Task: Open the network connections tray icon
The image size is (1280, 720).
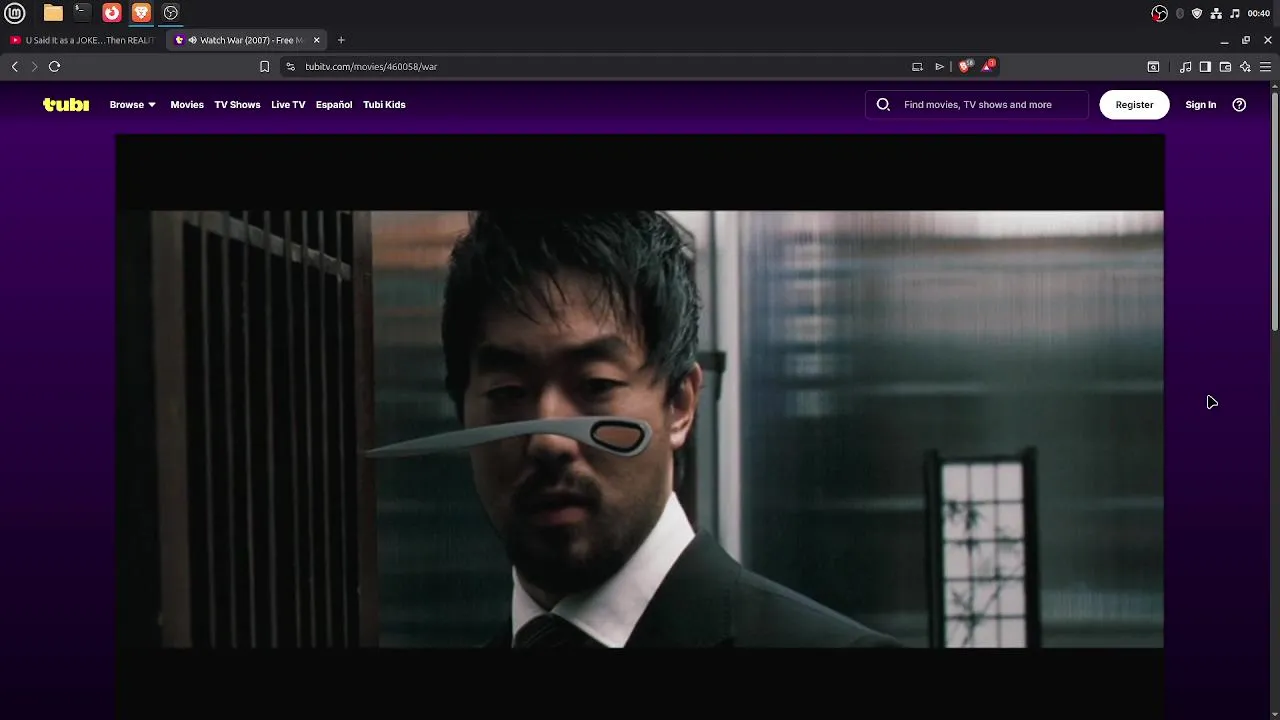Action: click(x=1216, y=13)
